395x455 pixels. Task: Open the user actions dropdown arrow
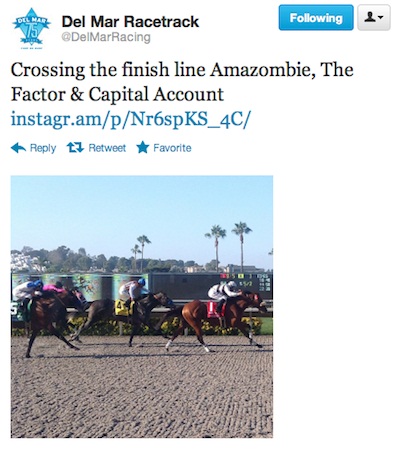pyautogui.click(x=381, y=17)
